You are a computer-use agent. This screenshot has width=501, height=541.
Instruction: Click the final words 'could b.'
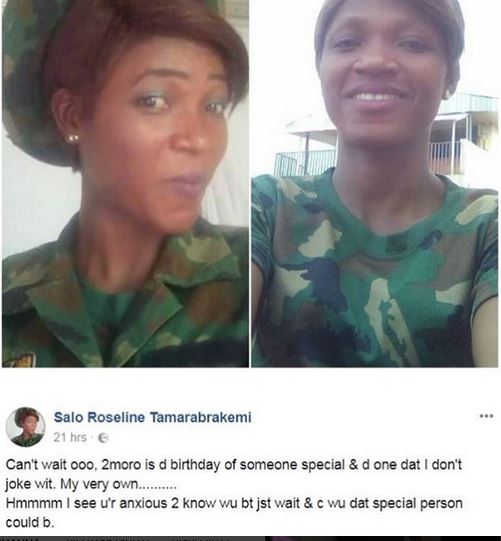30,523
